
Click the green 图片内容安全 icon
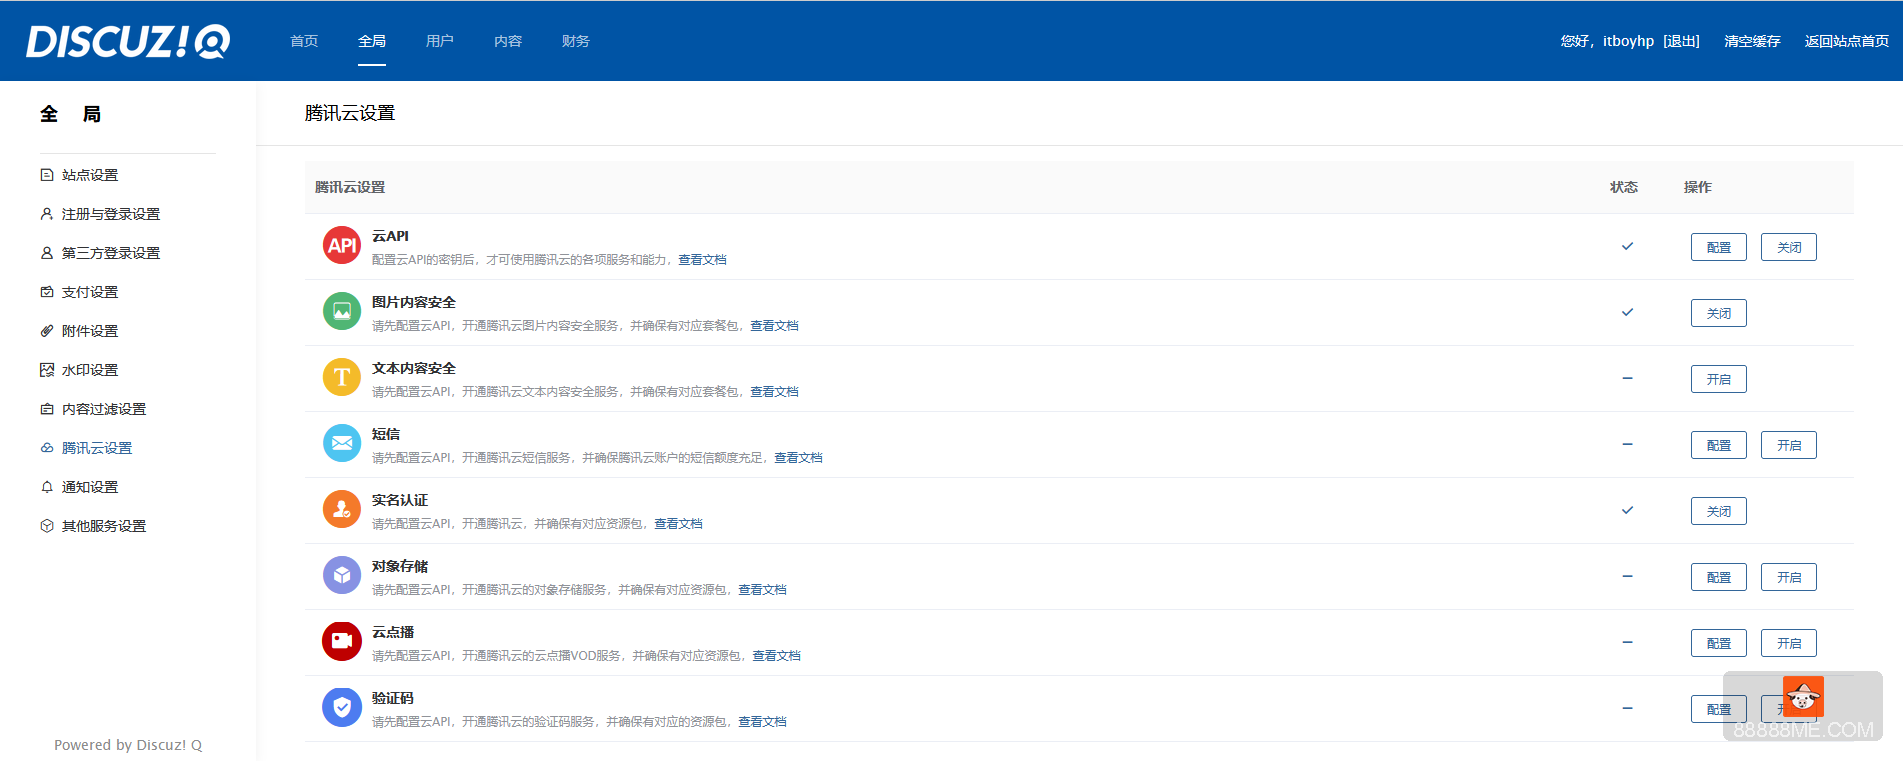(342, 311)
